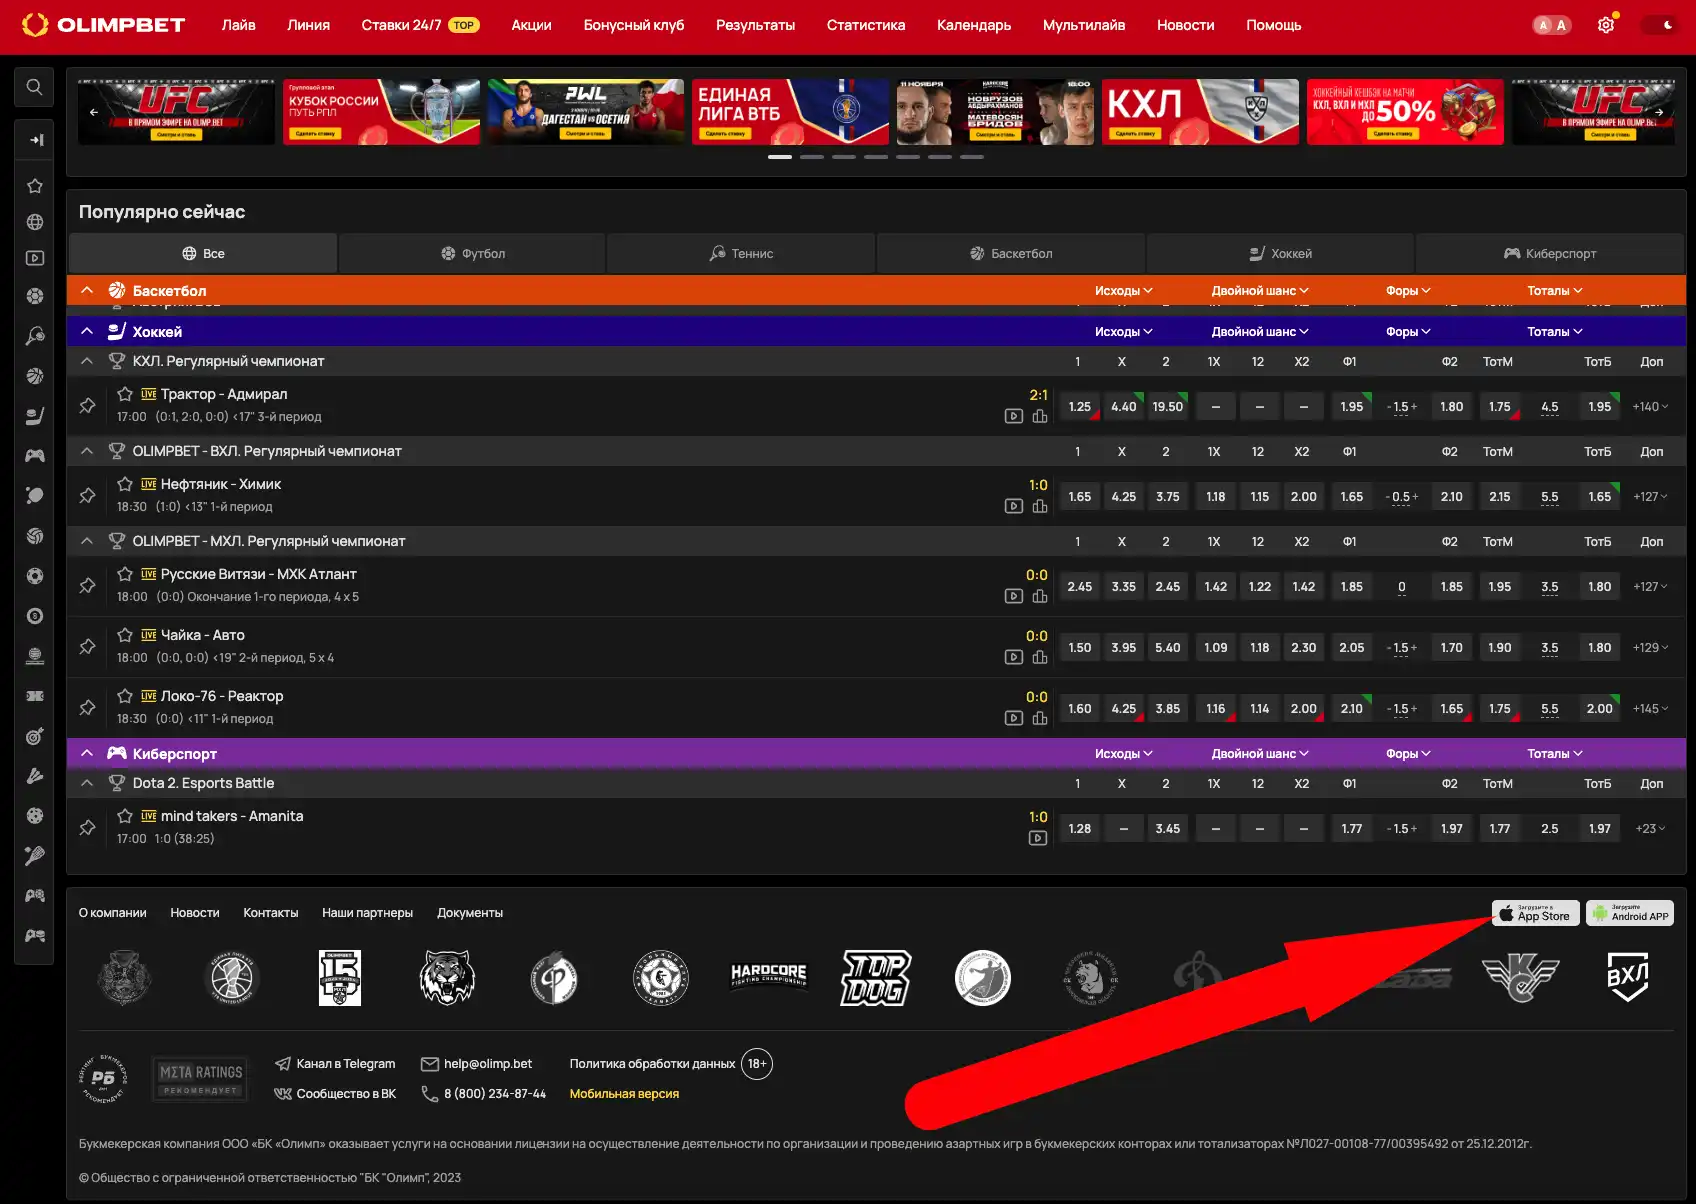Image resolution: width=1696 pixels, height=1204 pixels.
Task: Open ВХЛ partner logo in footer
Action: 1628,977
